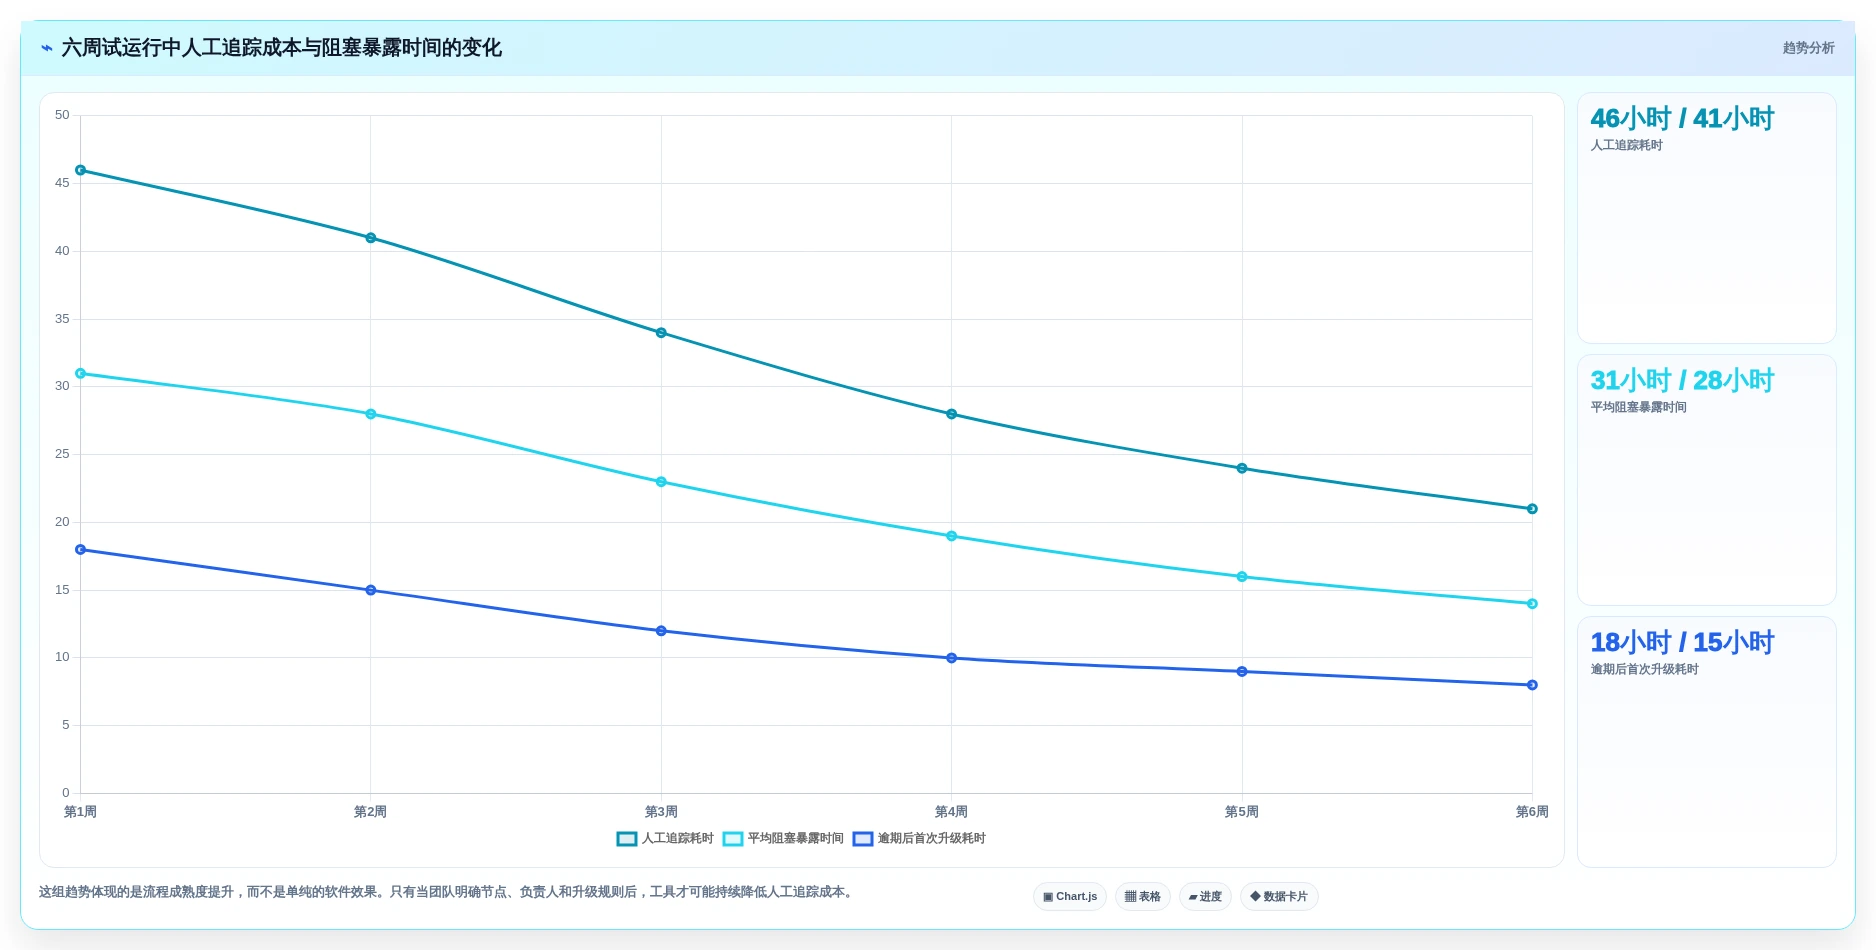Click the 第3周 x-axis label

click(661, 812)
